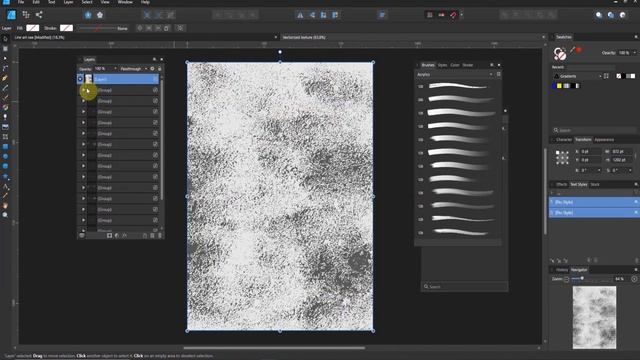
Task: Select the Zoom tool in left toolbar
Action: pos(5,215)
